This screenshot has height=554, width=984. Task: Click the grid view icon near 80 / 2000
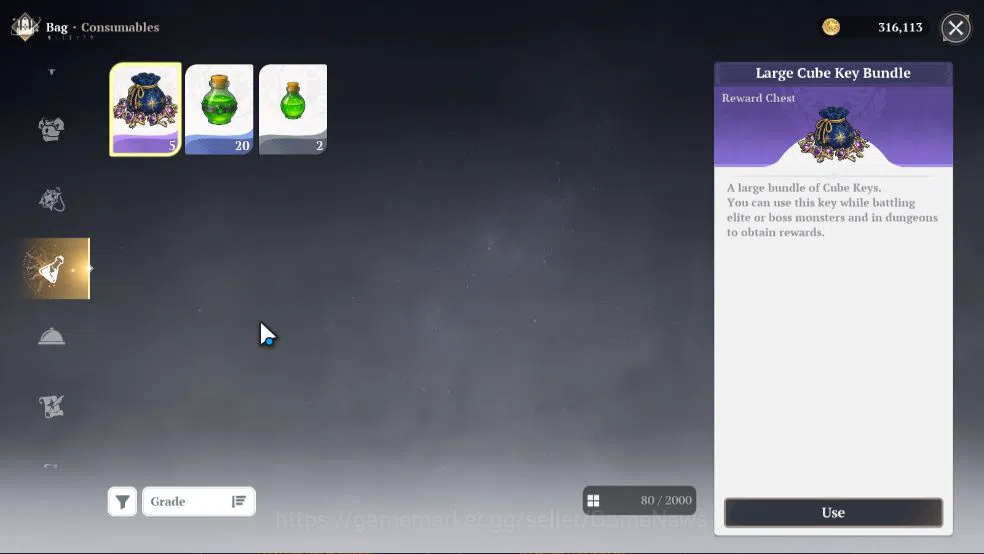pyautogui.click(x=593, y=501)
